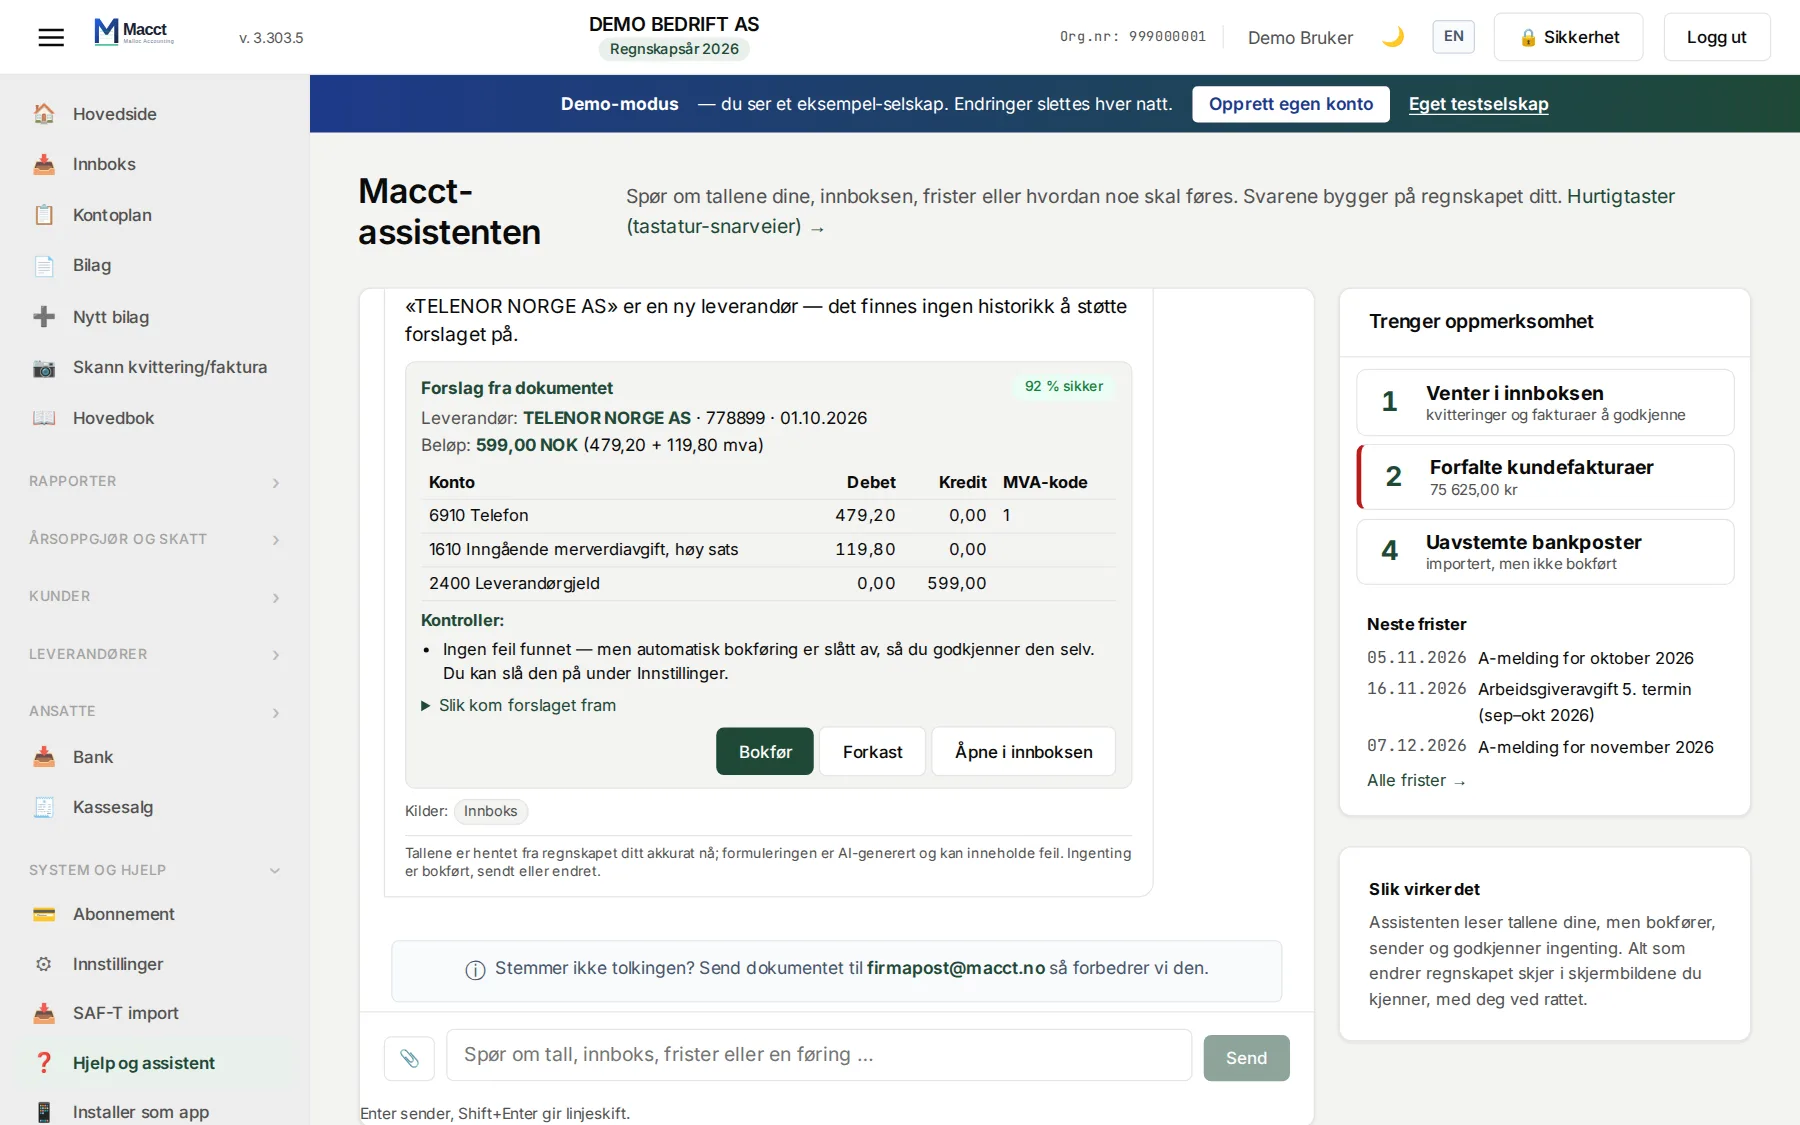Open Venter i innboksen card
Viewport: 1800px width, 1125px height.
pyautogui.click(x=1545, y=402)
